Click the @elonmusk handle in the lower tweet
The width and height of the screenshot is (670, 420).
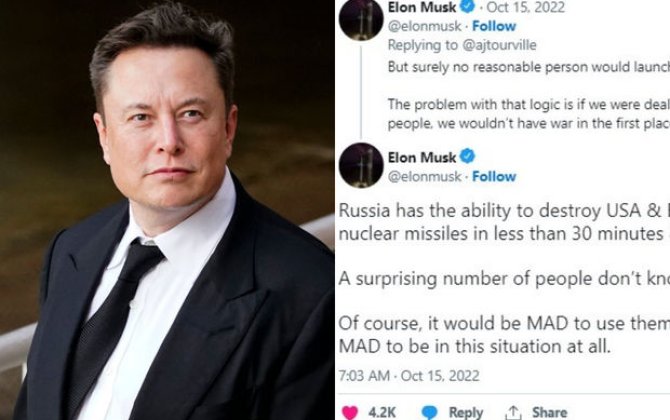[425, 176]
